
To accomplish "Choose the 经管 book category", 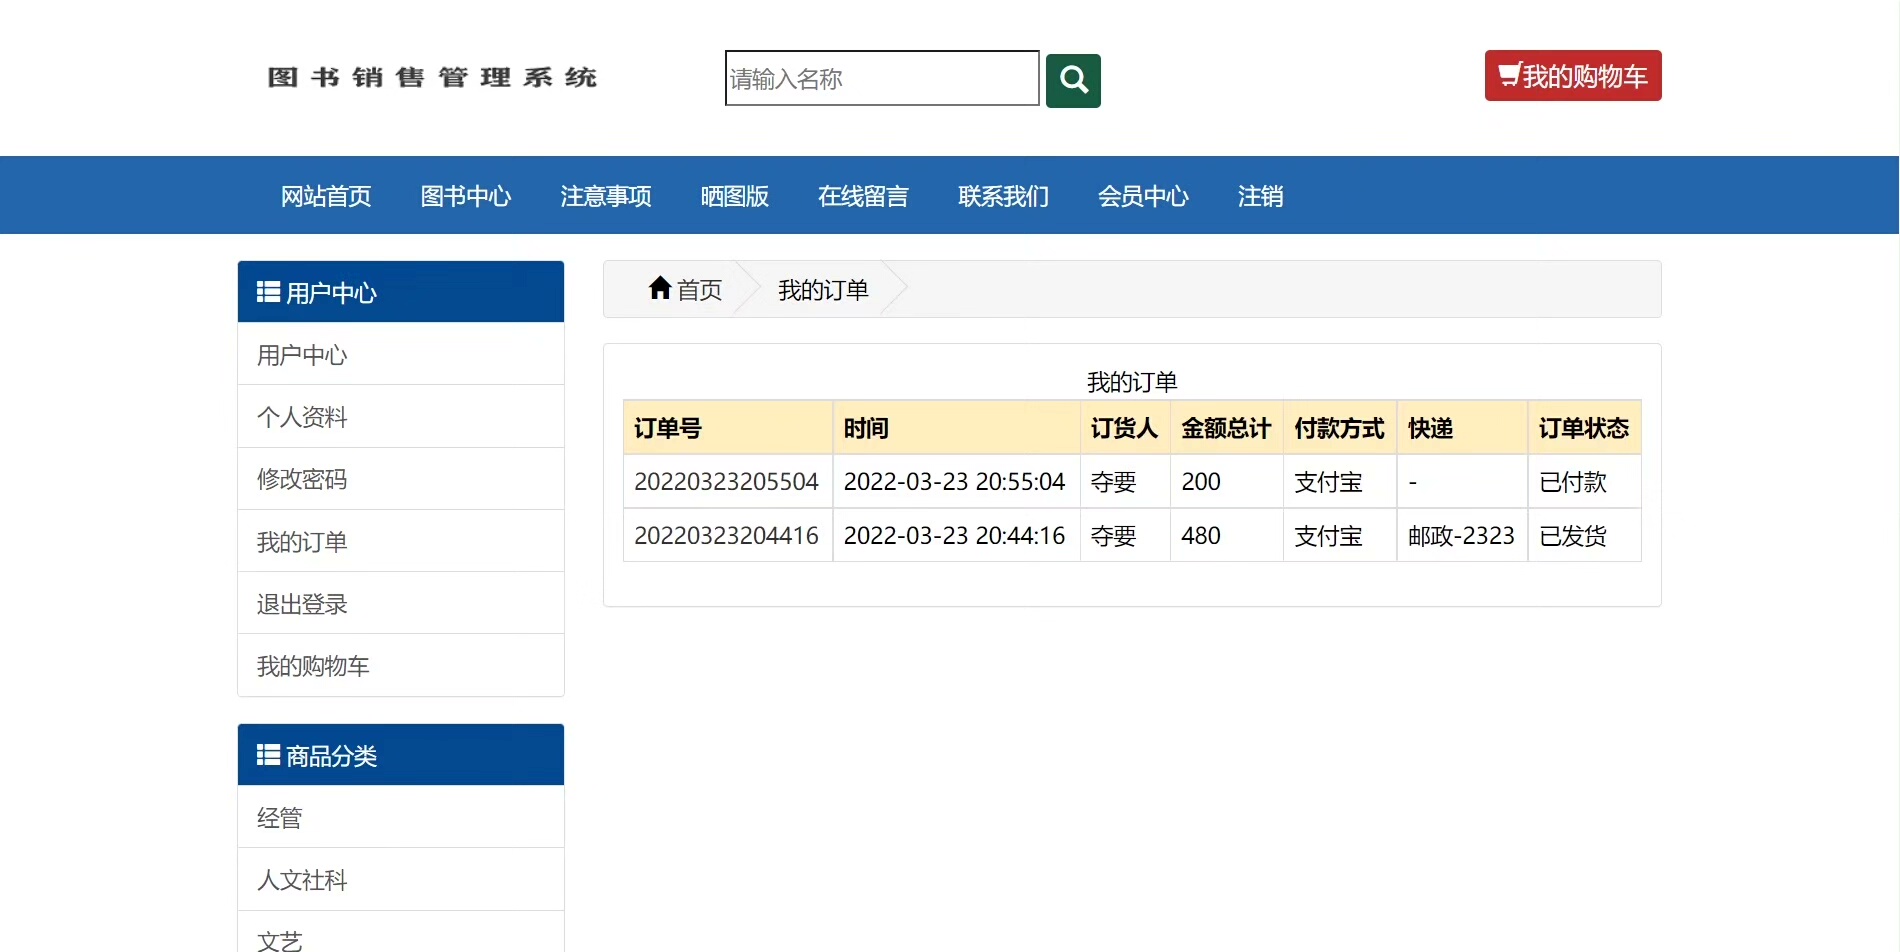I will pos(280,818).
